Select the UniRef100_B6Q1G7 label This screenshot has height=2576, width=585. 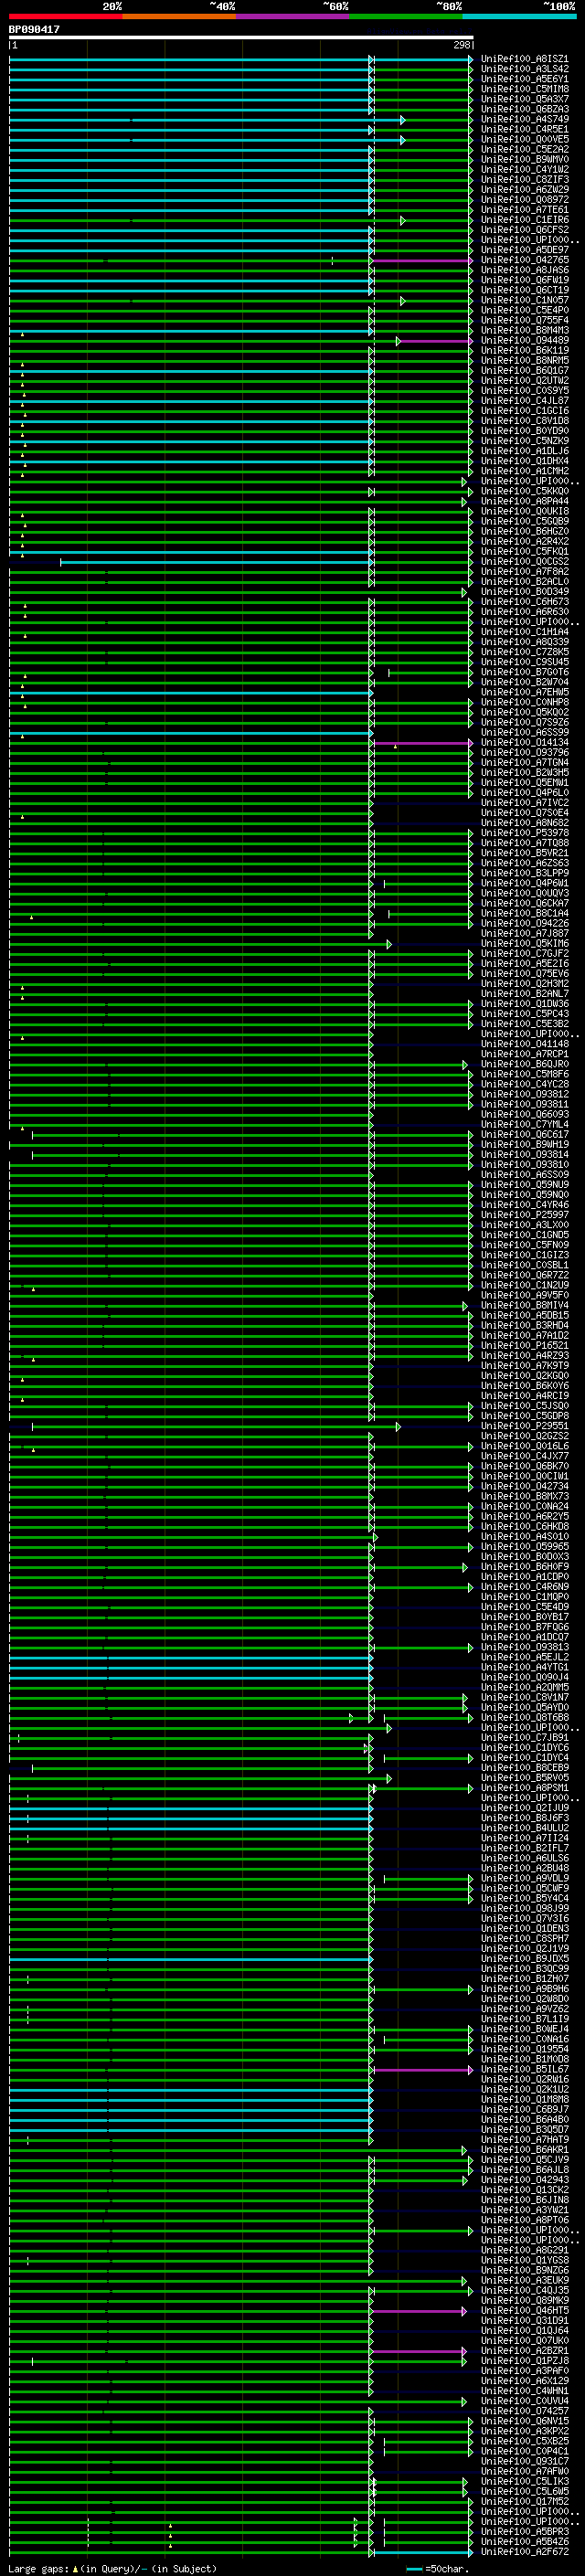pos(525,371)
